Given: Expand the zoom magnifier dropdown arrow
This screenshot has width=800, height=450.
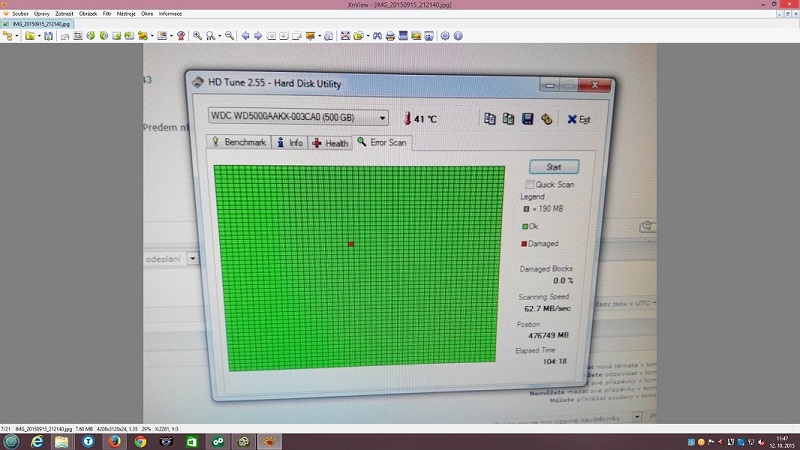Looking at the screenshot, I should point(219,36).
